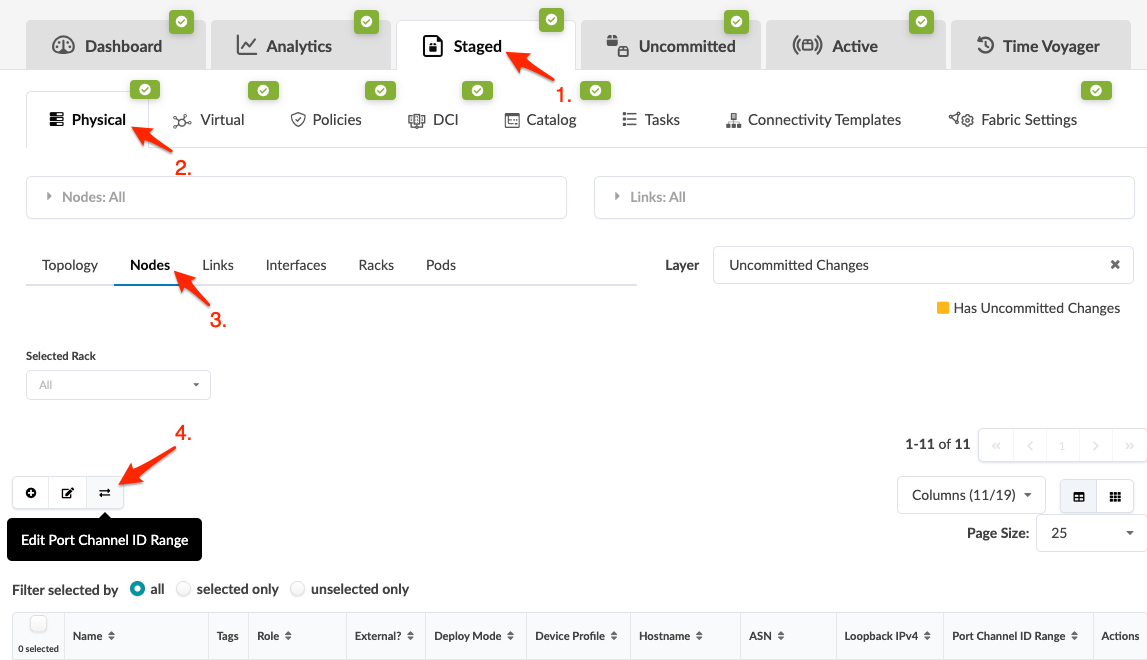Switch to table list view icon

coord(1079,497)
